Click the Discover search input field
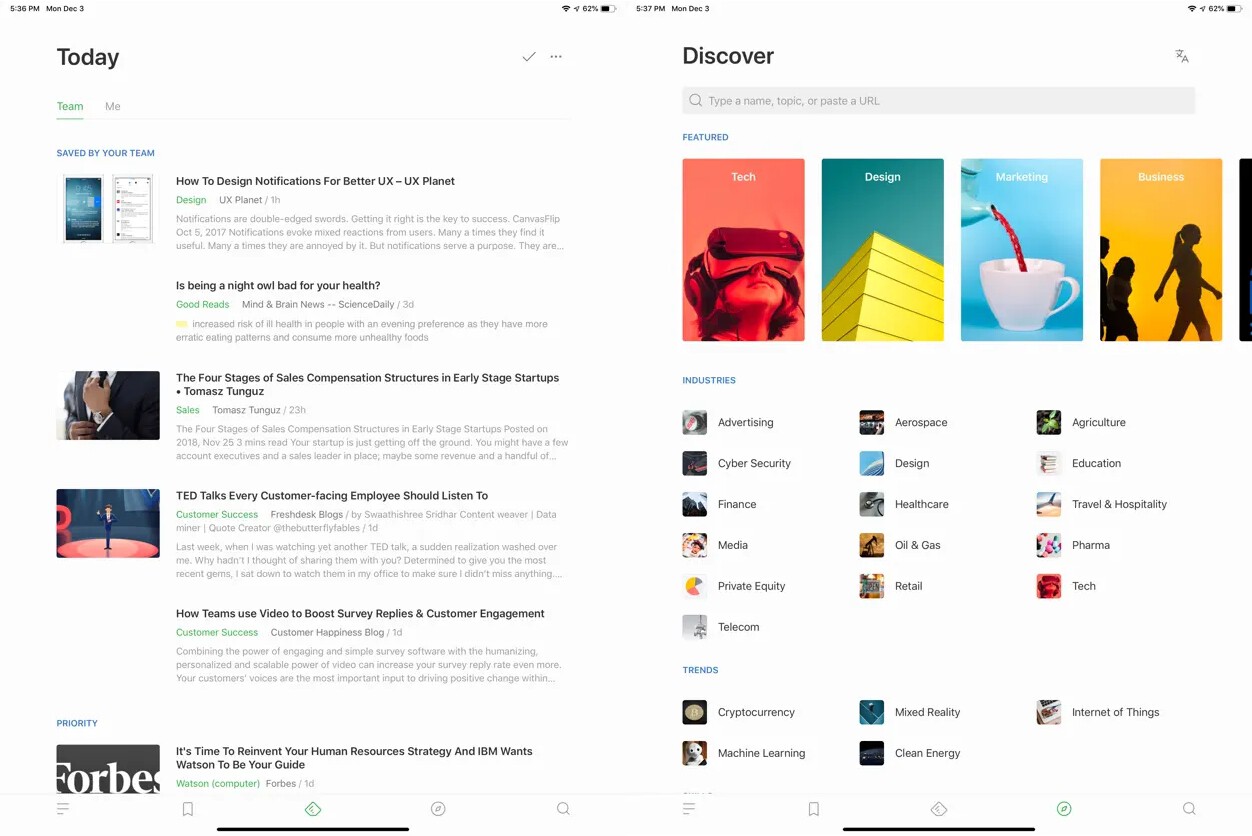The height and width of the screenshot is (836, 1252). click(x=938, y=100)
